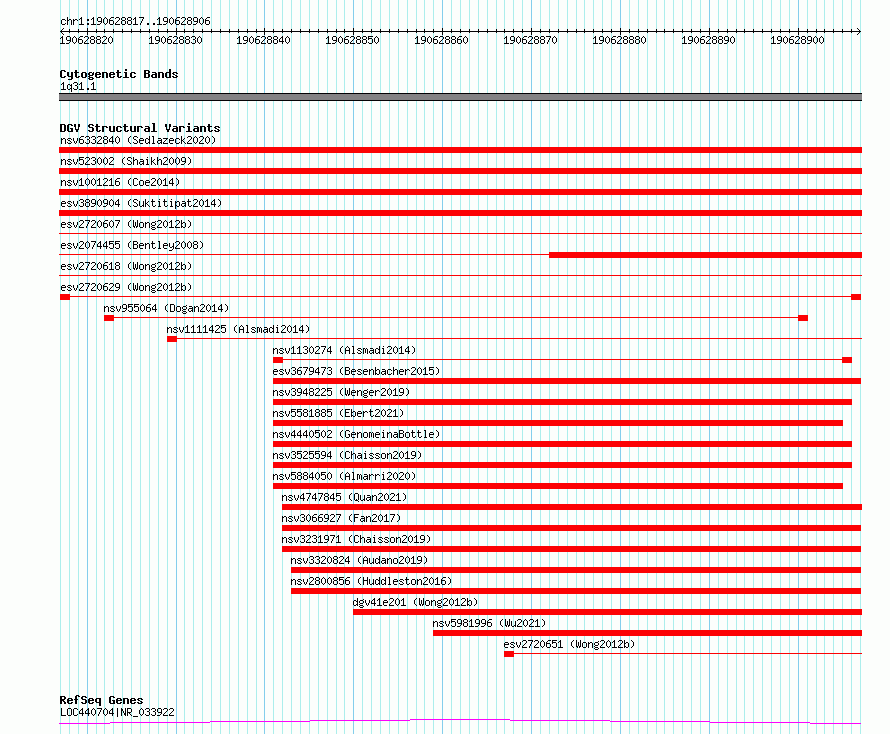The image size is (890, 734).
Task: Open variant esv3890904 (Suktitipat2014)
Action: point(141,203)
